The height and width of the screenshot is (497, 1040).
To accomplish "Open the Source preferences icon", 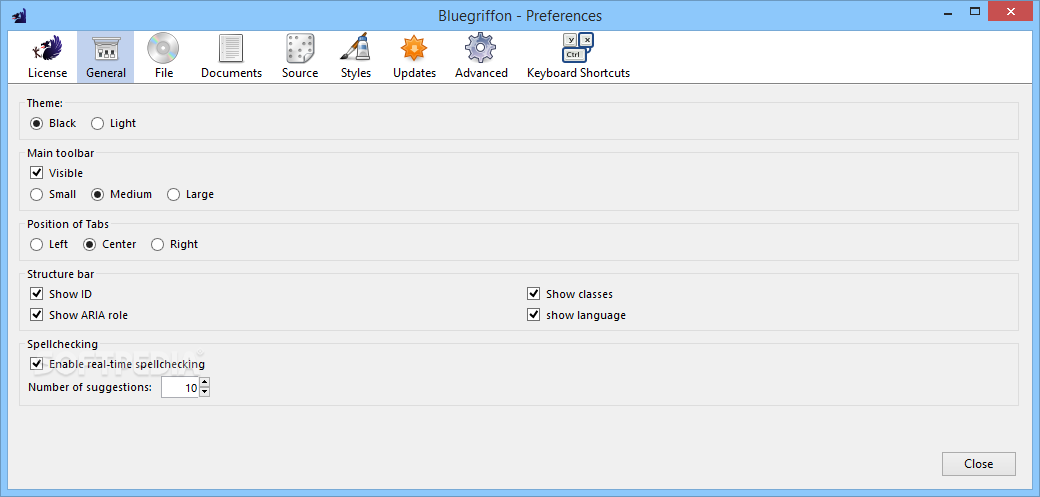I will click(300, 48).
